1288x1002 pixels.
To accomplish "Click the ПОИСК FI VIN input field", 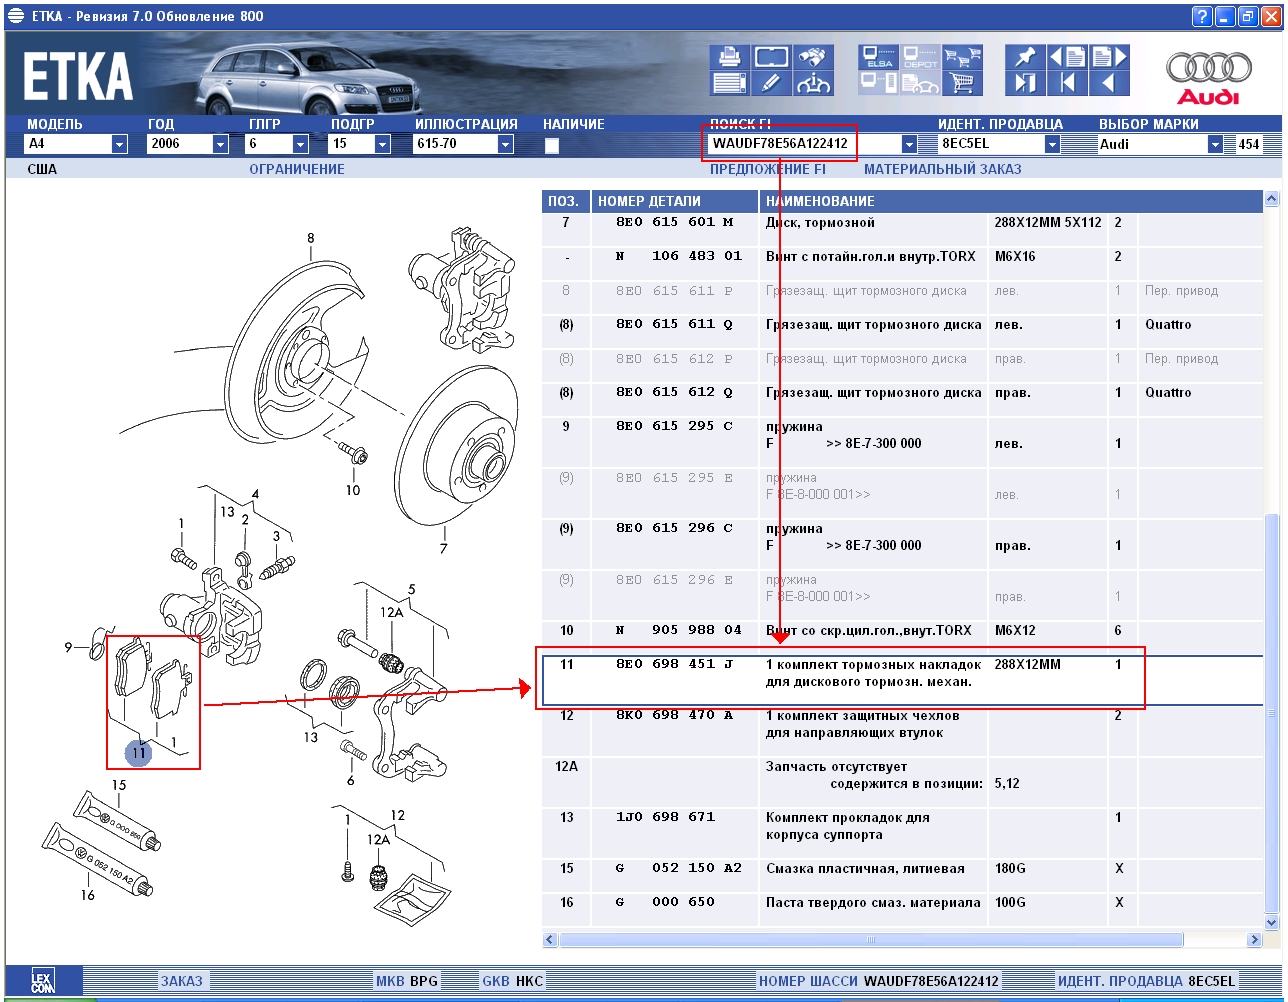I will click(803, 144).
